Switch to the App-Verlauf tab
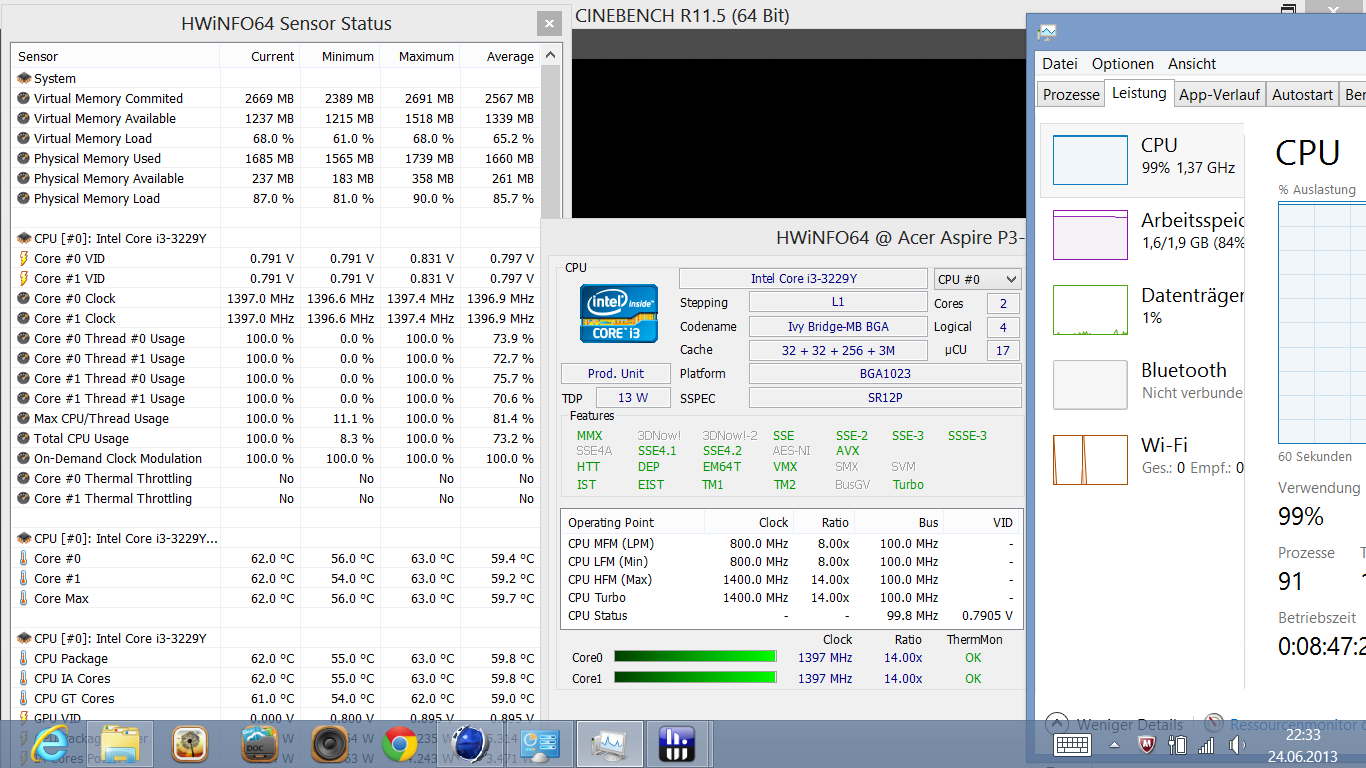Viewport: 1366px width, 768px height. pos(1219,94)
